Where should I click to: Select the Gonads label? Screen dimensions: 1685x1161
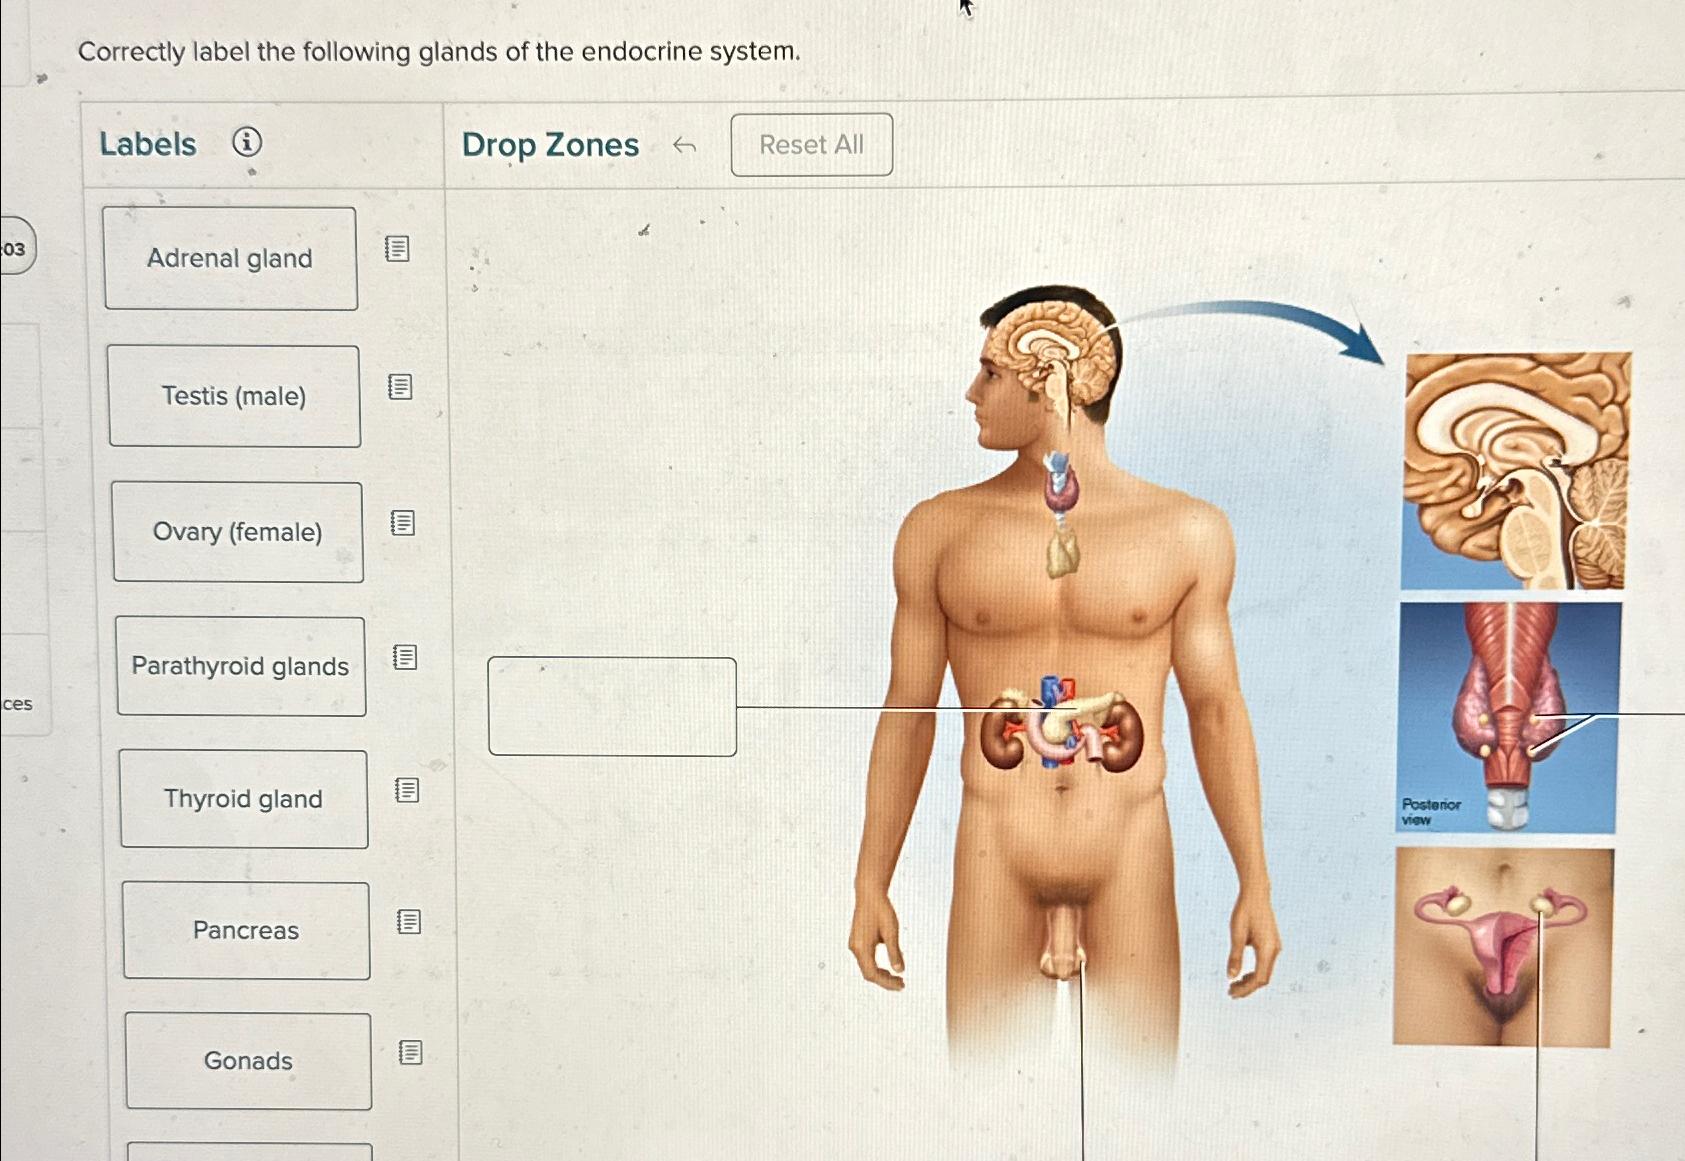248,1061
